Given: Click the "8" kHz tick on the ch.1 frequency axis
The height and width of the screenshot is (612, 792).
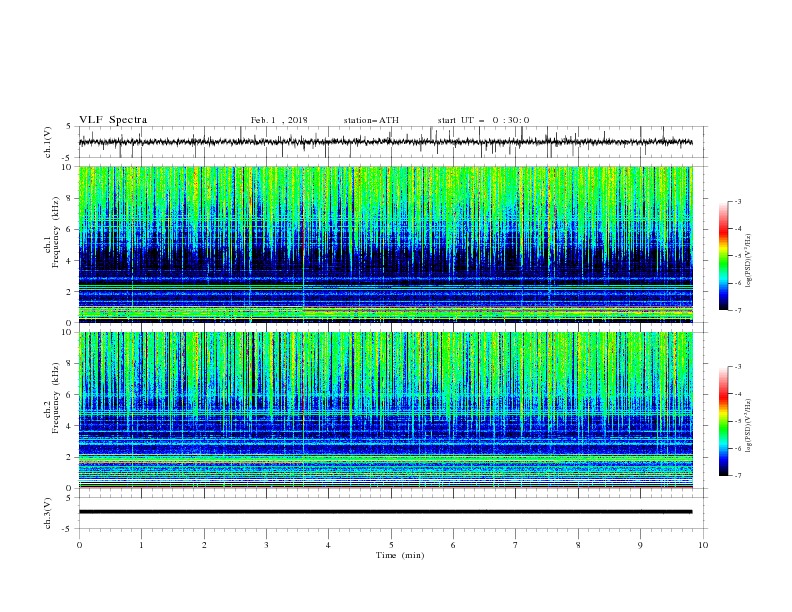Looking at the screenshot, I should (70, 198).
